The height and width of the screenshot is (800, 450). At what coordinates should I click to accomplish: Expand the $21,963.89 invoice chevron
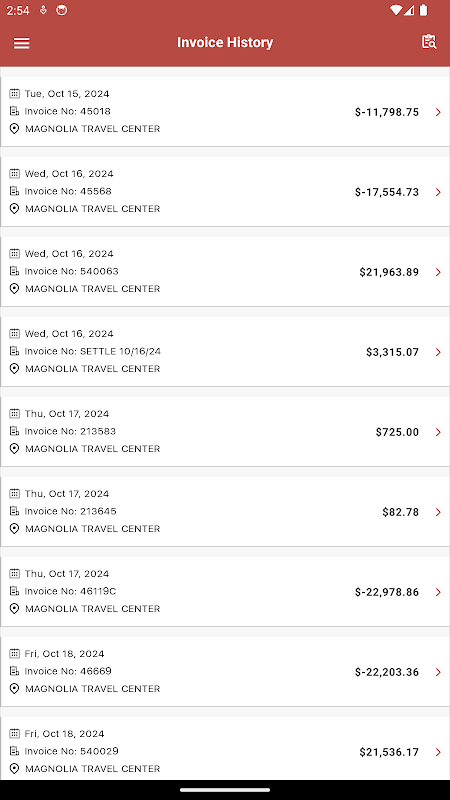click(x=438, y=272)
